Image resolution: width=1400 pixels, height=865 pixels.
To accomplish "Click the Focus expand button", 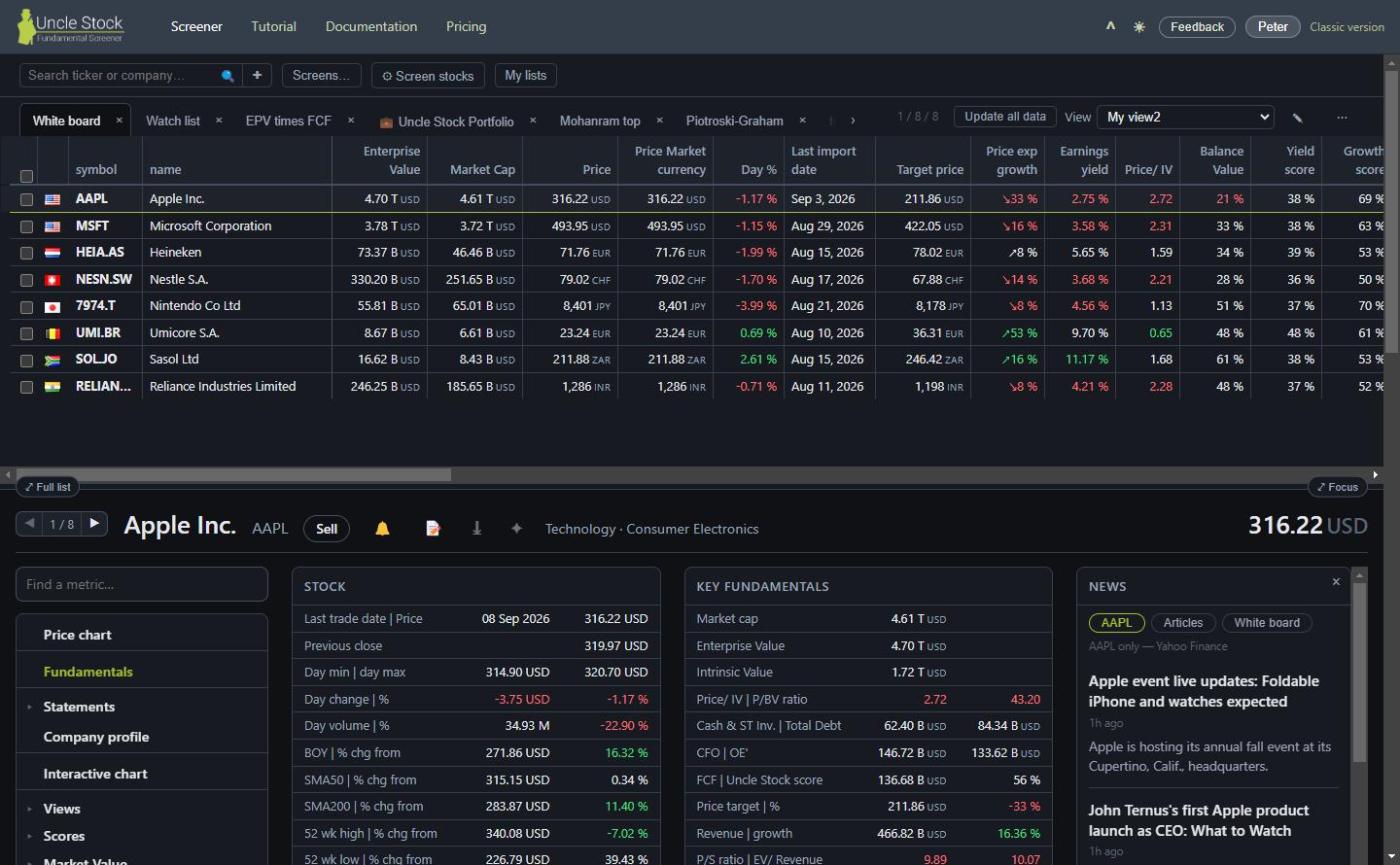I will 1337,487.
